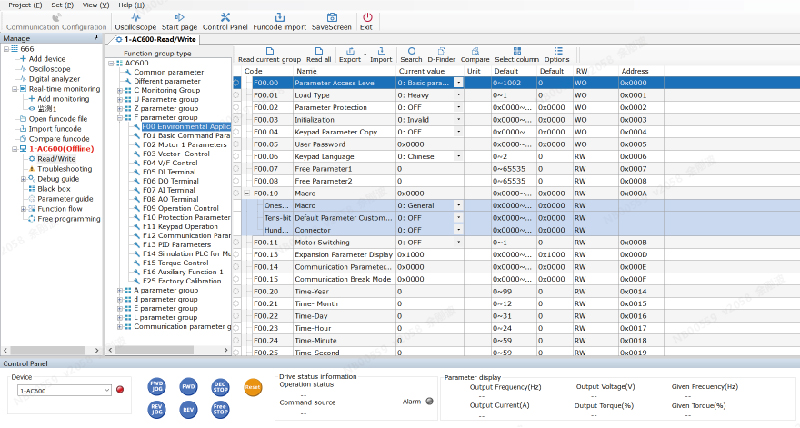Click Manage panel horizontal scrollbar
Screen dimensions: 800x428
pos(51,350)
